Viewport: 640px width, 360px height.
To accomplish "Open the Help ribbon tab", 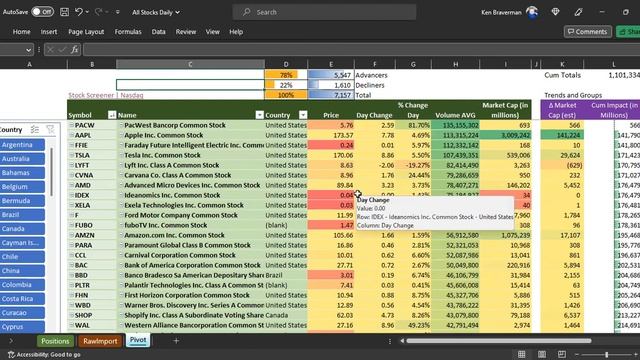I will click(236, 31).
